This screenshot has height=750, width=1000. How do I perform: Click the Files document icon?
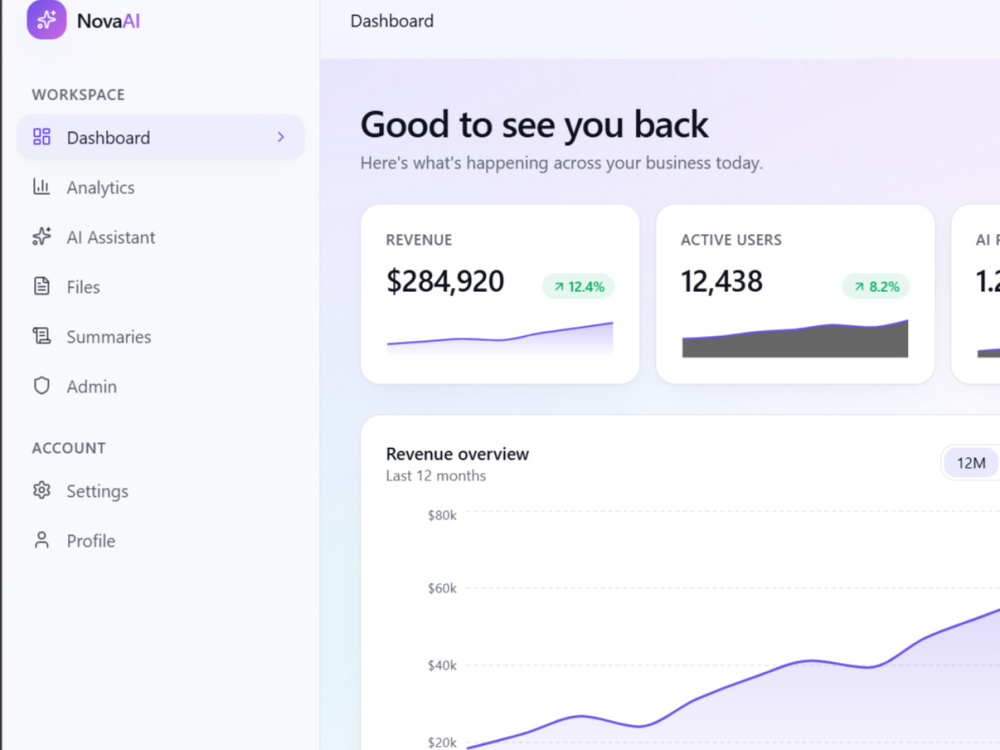(41, 286)
